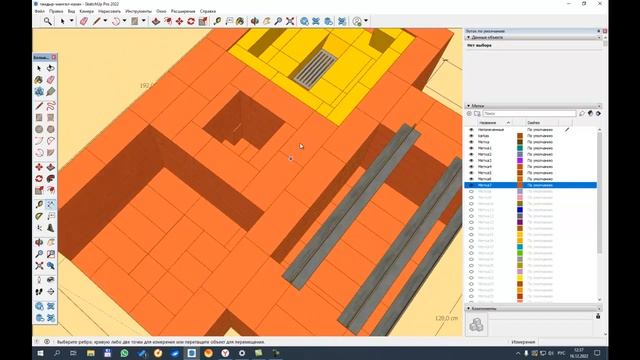Hide the Метка1 tag via eye icon
640x360 pixels.
[471, 148]
